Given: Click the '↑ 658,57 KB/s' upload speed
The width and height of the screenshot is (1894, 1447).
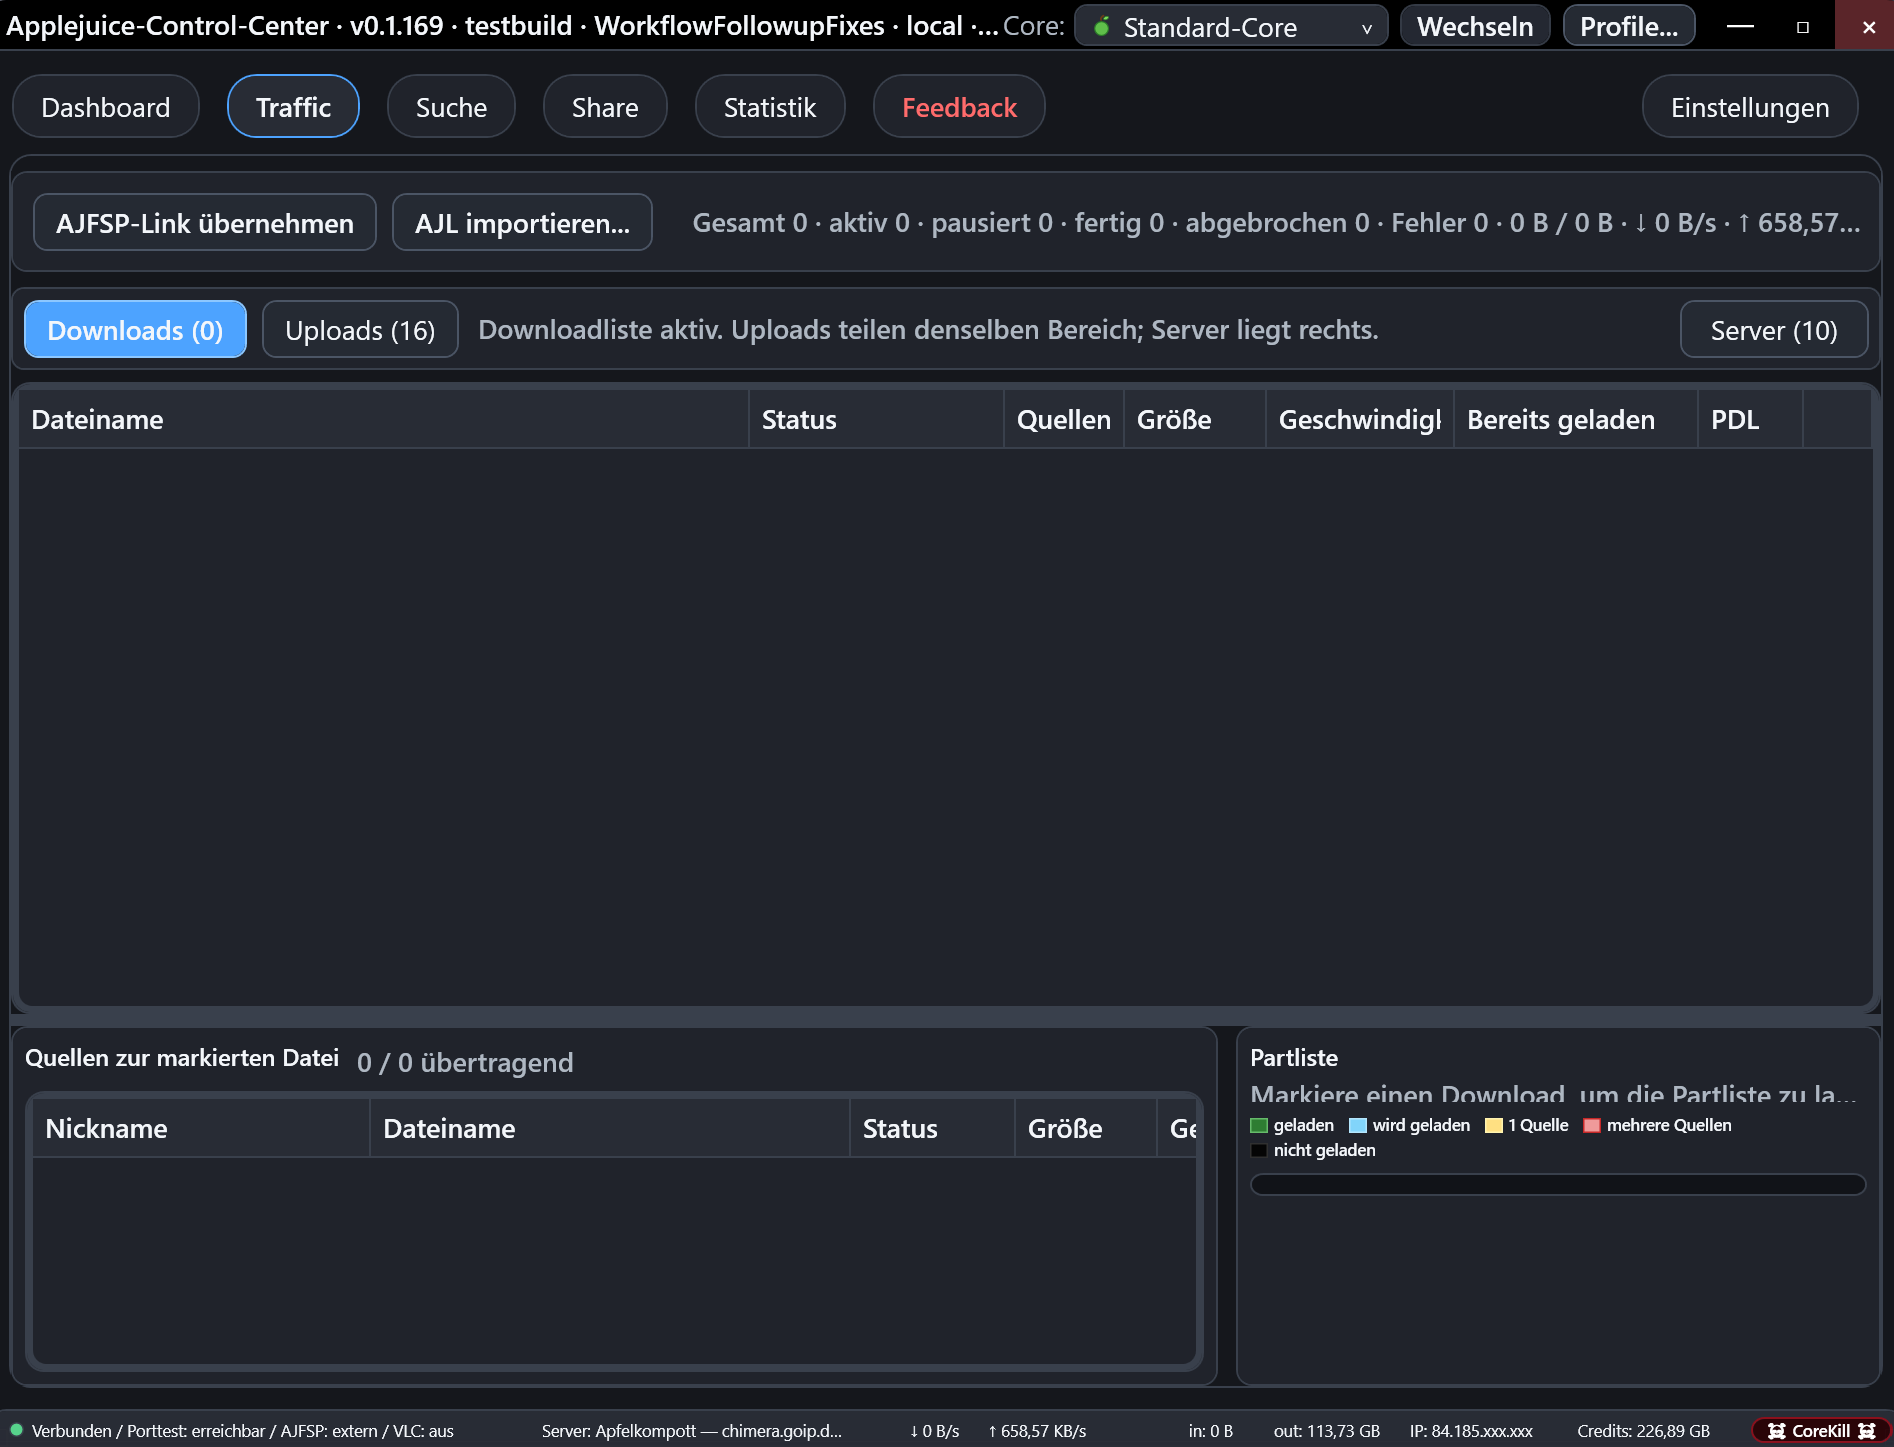Looking at the screenshot, I should (1037, 1431).
